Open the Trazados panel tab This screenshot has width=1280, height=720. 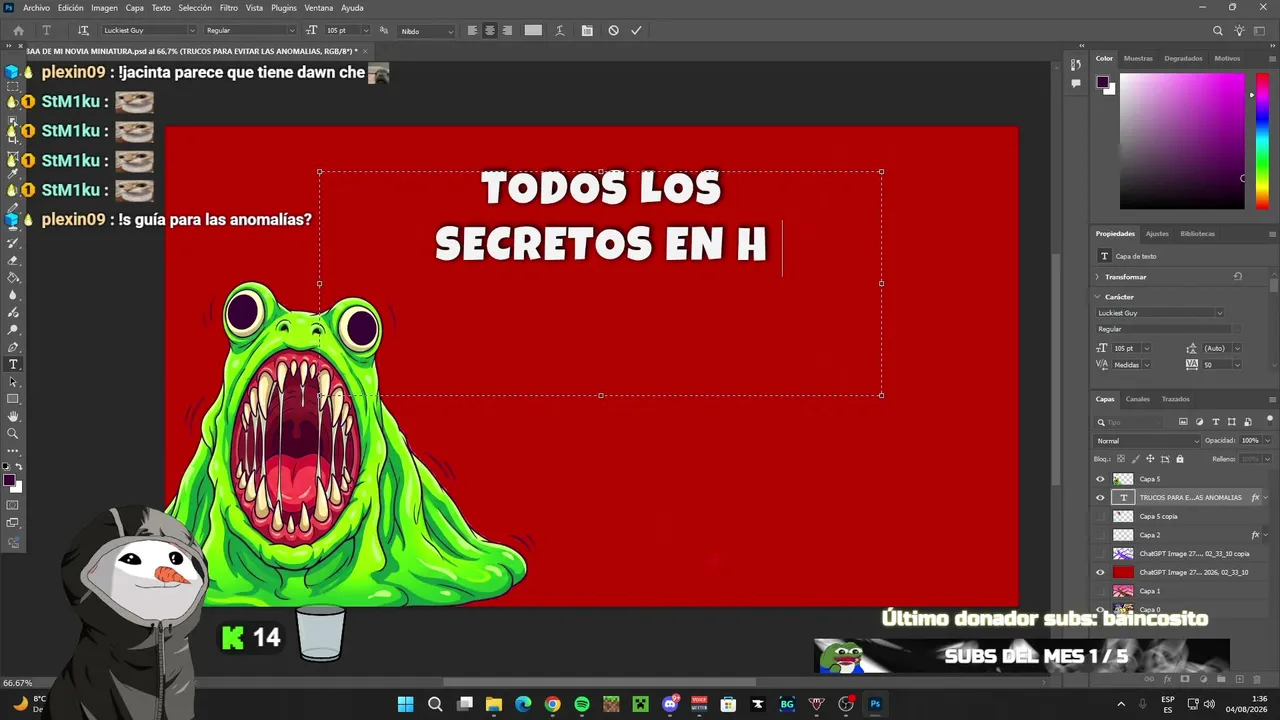coord(1176,399)
